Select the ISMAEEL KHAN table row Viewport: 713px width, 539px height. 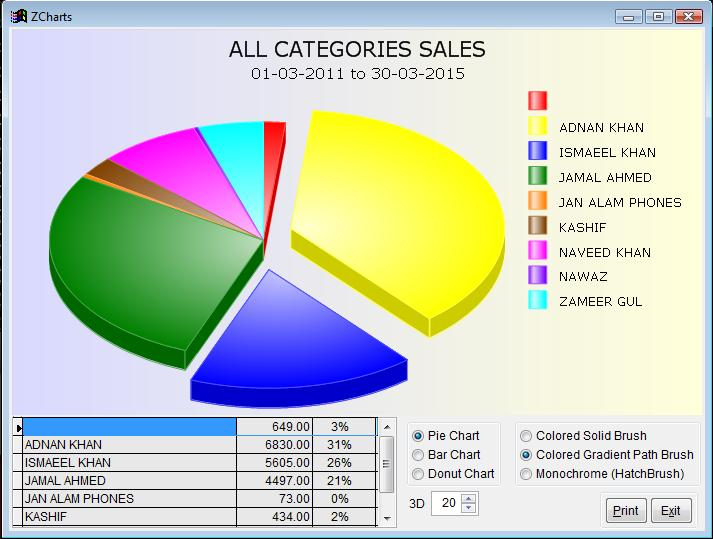click(x=196, y=463)
